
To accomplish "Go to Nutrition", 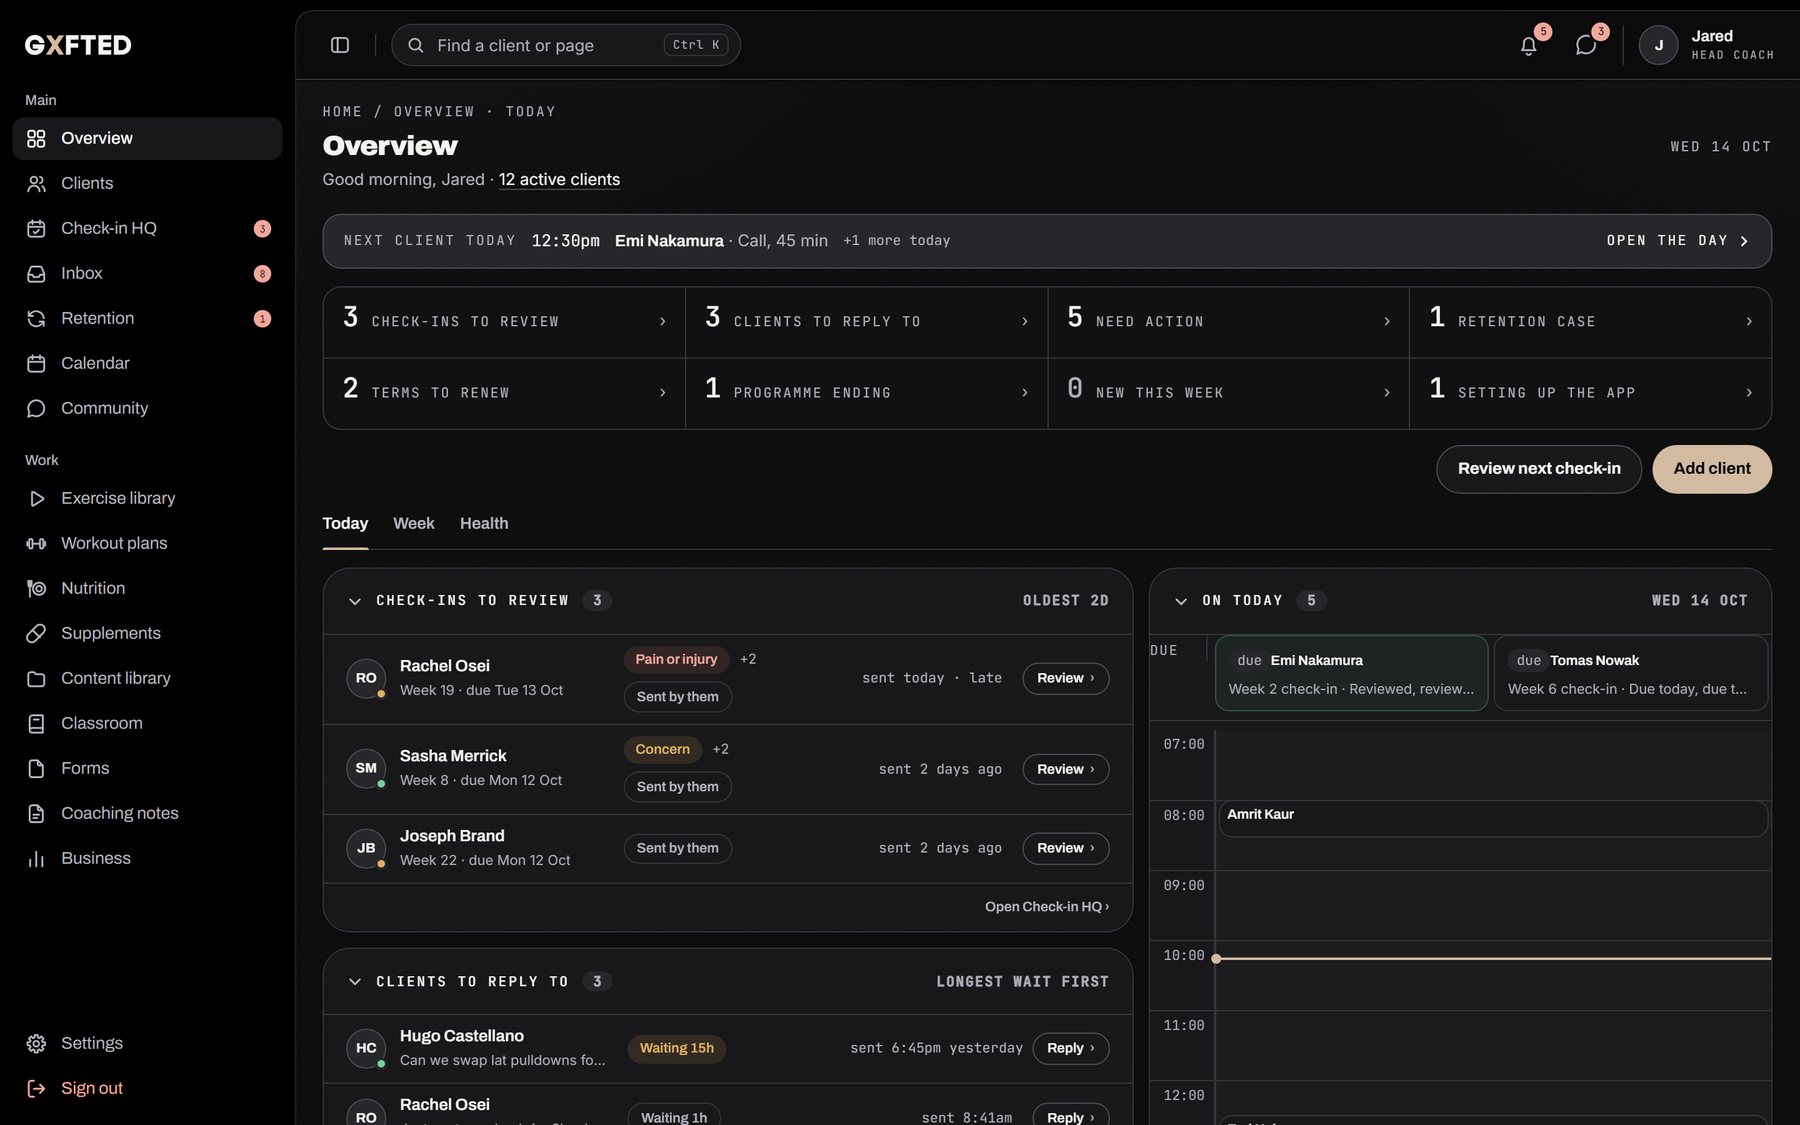I will point(147,588).
